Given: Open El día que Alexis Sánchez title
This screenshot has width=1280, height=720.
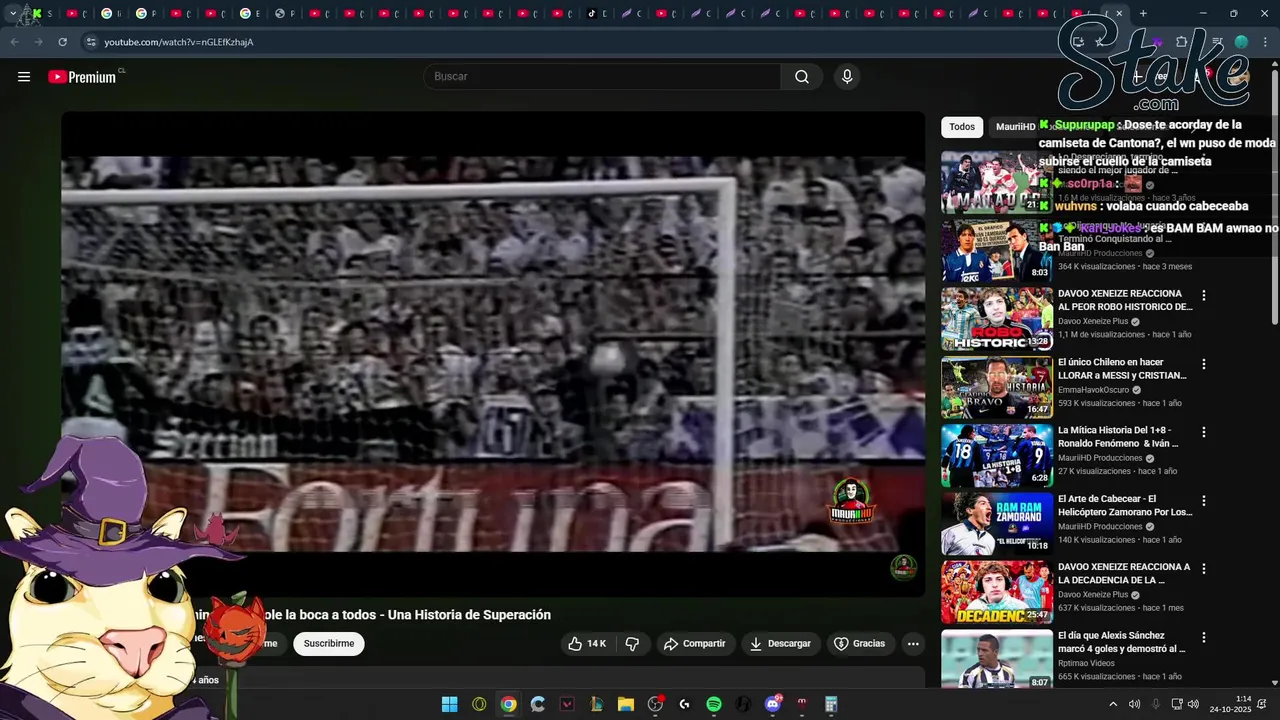Looking at the screenshot, I should [x=1122, y=642].
